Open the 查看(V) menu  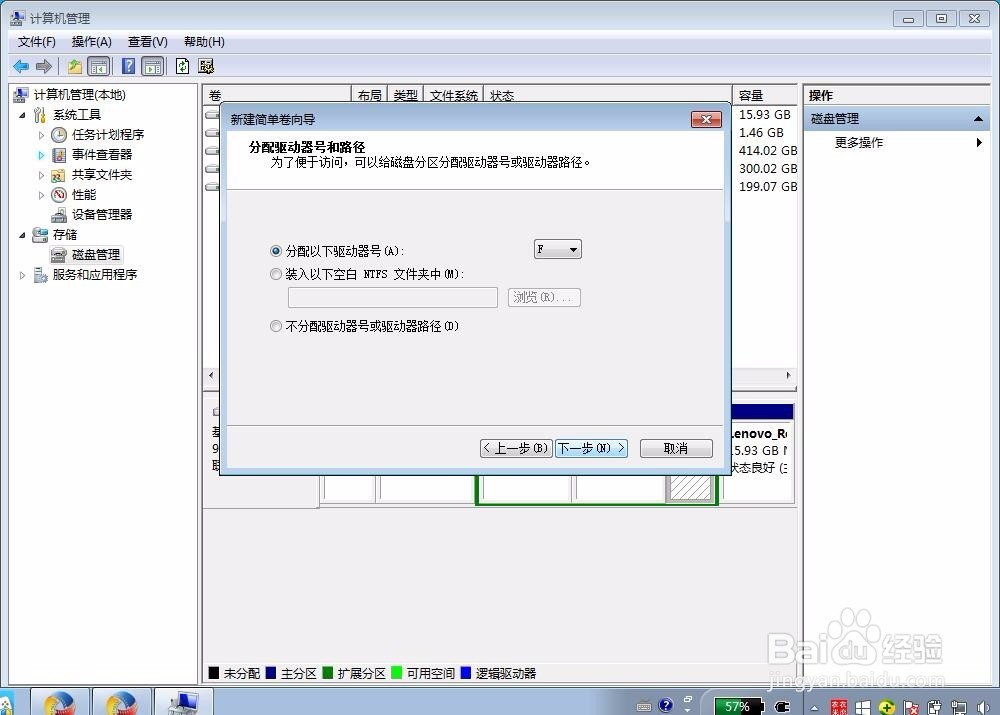[x=147, y=42]
